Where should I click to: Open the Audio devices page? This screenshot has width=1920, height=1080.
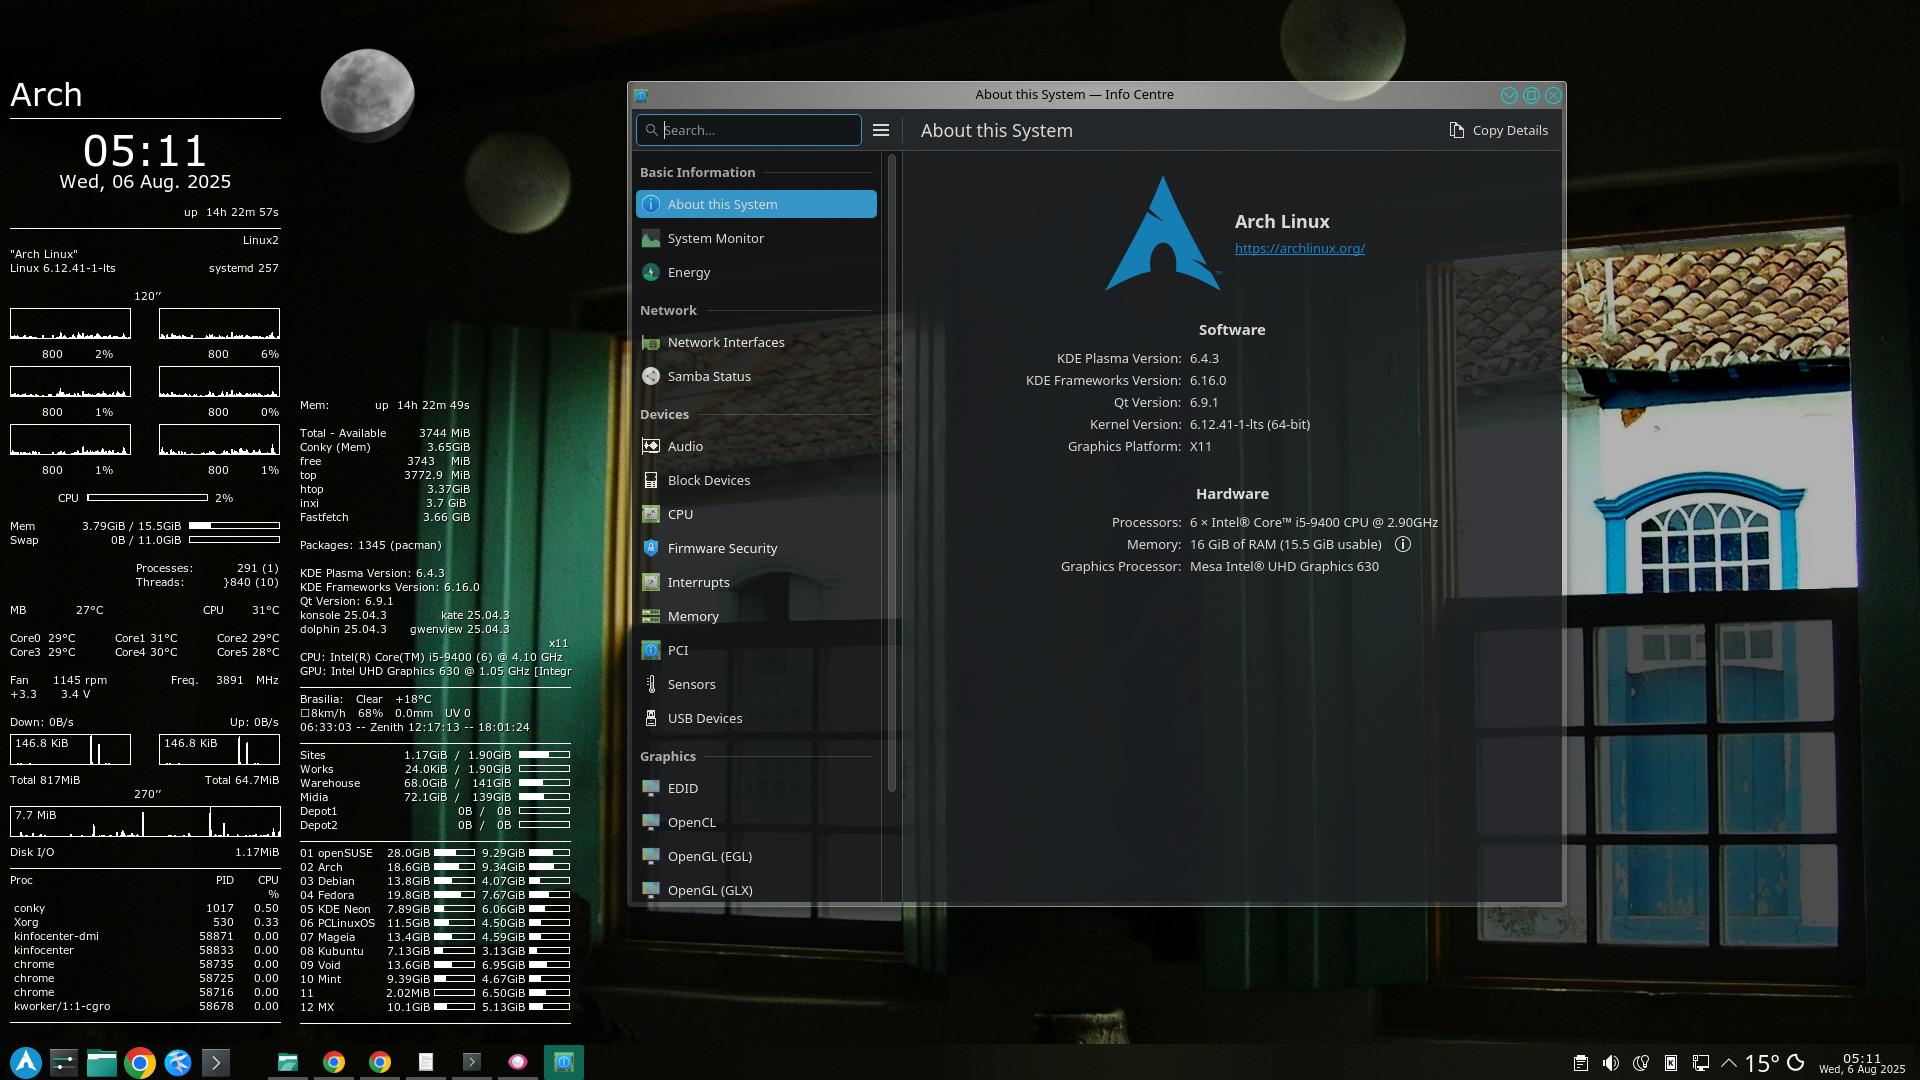pos(756,446)
